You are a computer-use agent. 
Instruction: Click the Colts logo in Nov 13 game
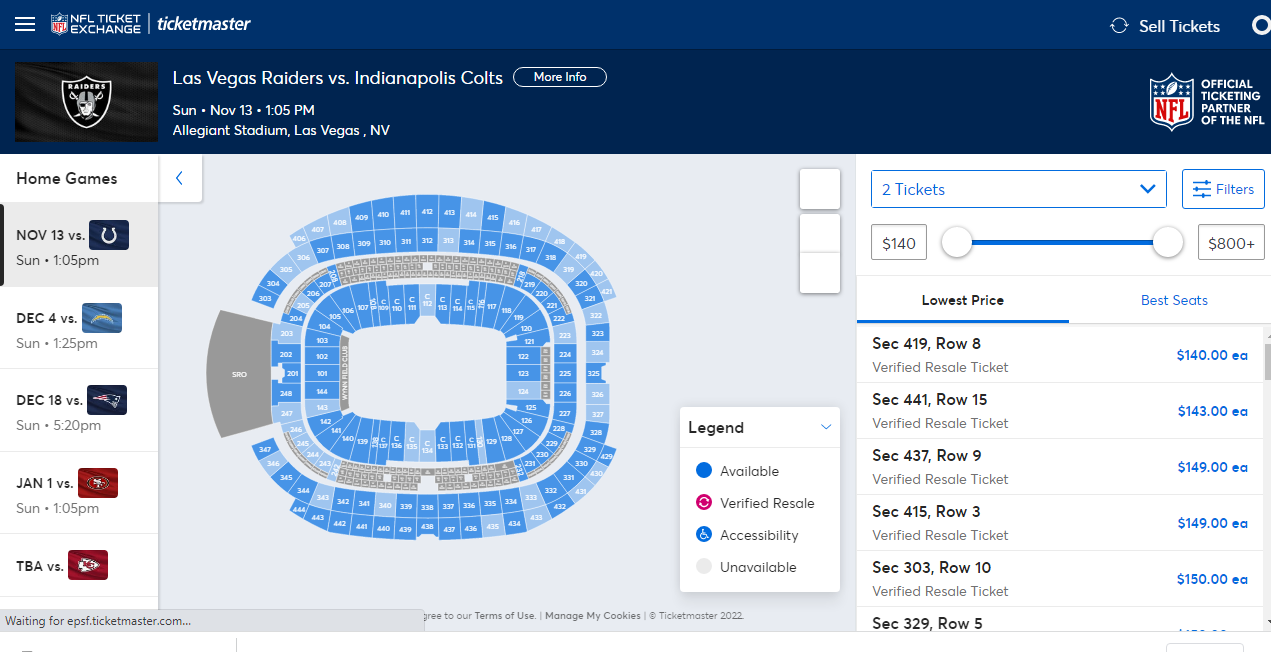point(108,235)
